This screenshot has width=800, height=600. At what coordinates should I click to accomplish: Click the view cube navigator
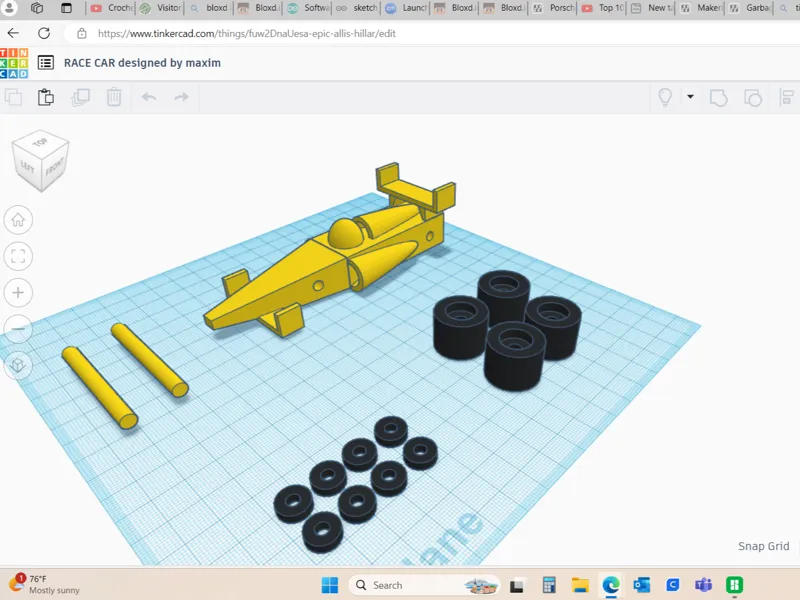pyautogui.click(x=41, y=160)
